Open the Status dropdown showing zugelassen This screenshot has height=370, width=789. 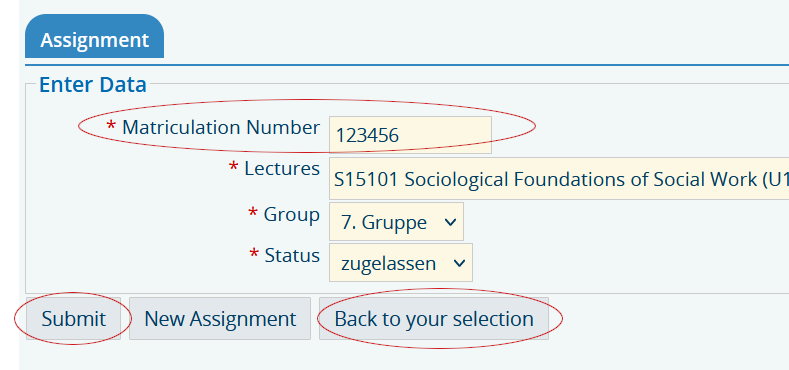pos(401,263)
